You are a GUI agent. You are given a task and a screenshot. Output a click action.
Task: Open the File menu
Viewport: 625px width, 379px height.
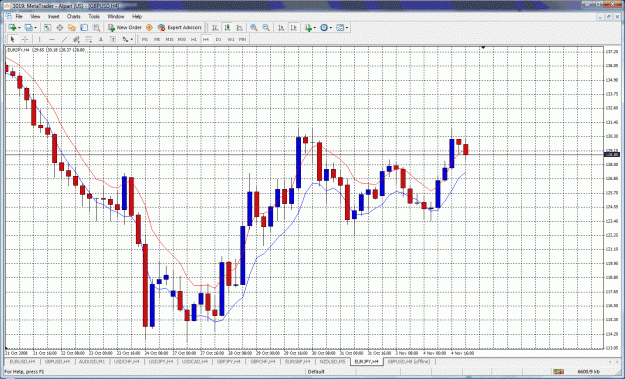coord(19,16)
